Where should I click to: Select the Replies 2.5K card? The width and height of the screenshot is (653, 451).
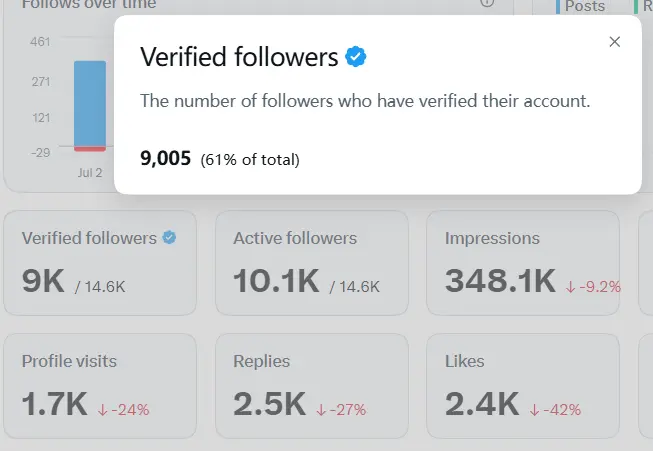tap(312, 386)
